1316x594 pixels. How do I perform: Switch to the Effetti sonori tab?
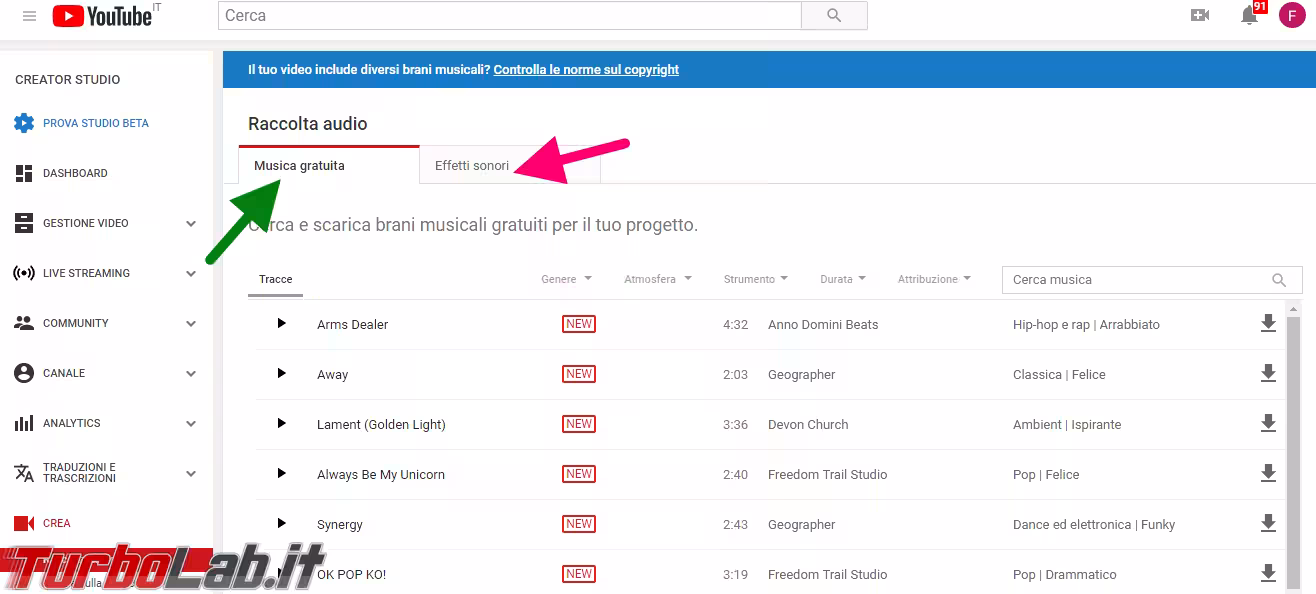(472, 166)
